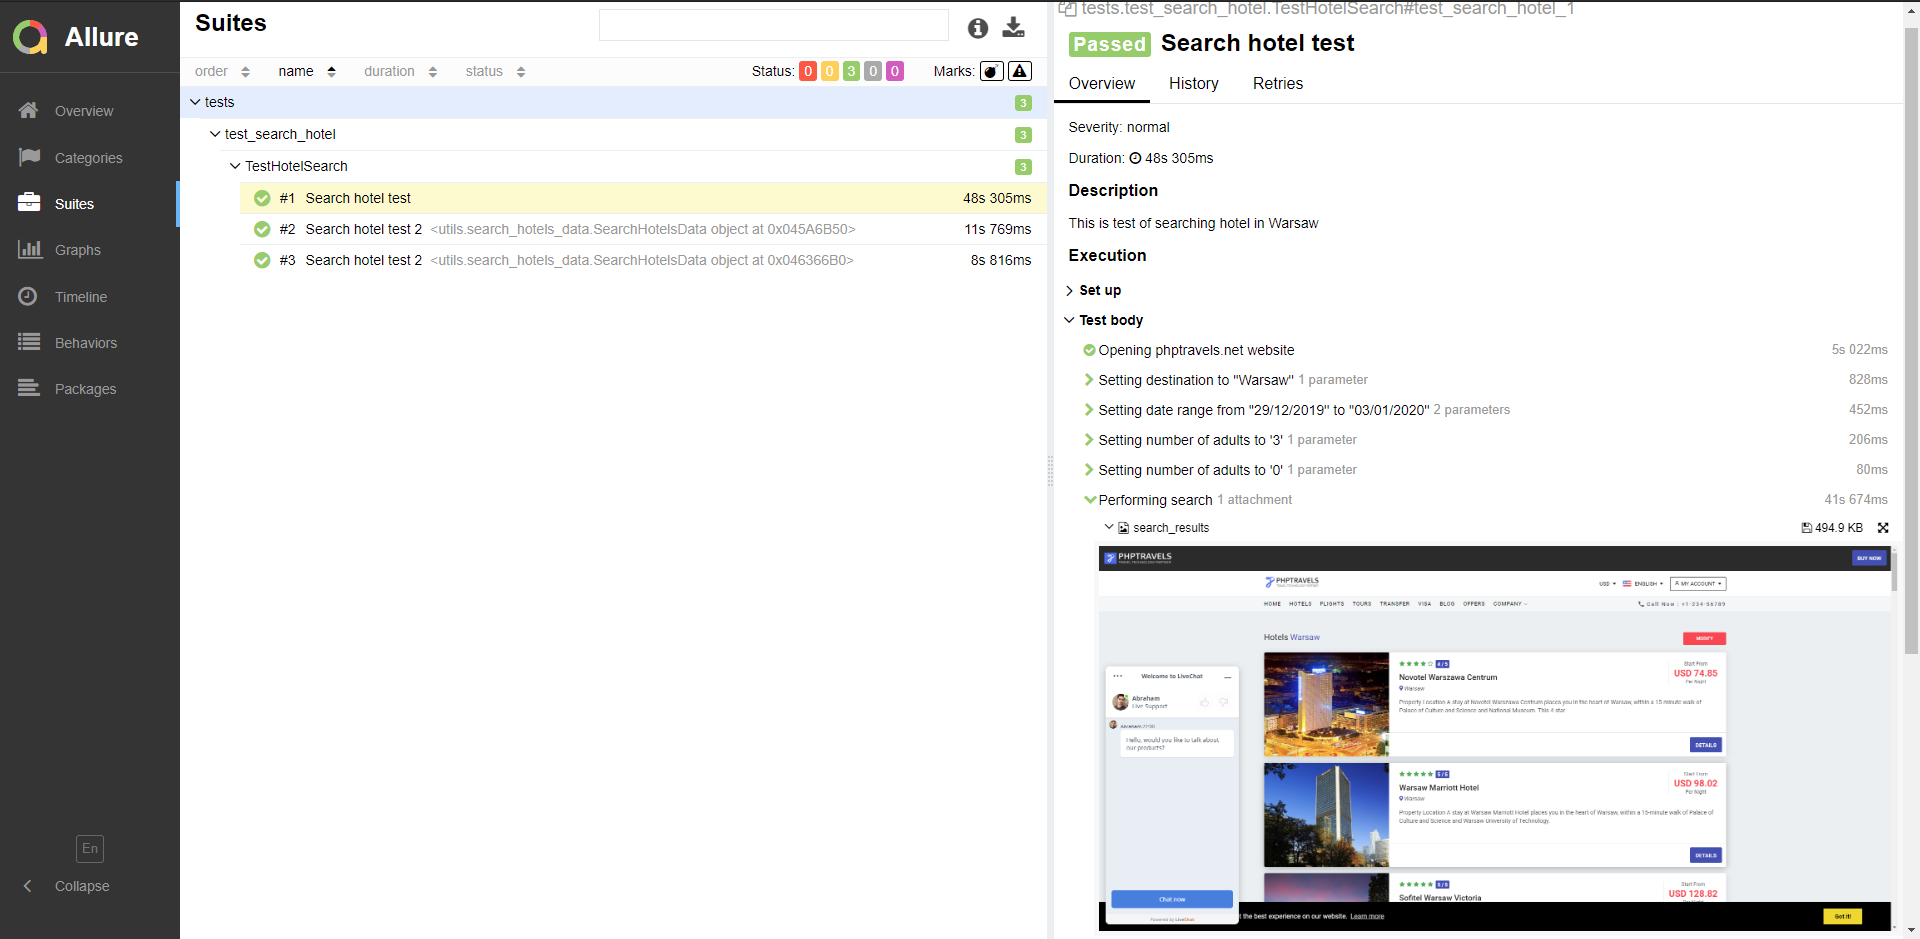The image size is (1920, 939).
Task: Collapse the TestHotelSearch tree node
Action: pyautogui.click(x=235, y=166)
